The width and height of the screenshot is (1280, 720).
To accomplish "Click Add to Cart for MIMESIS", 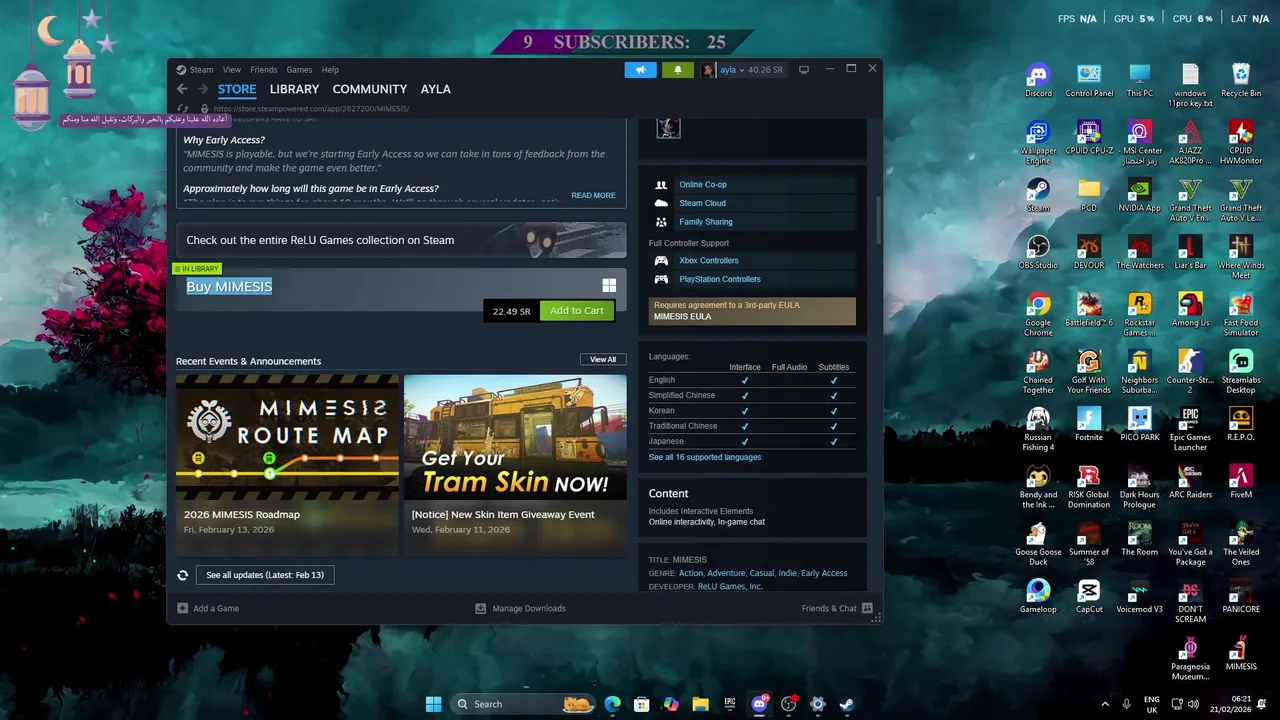I will (x=577, y=311).
